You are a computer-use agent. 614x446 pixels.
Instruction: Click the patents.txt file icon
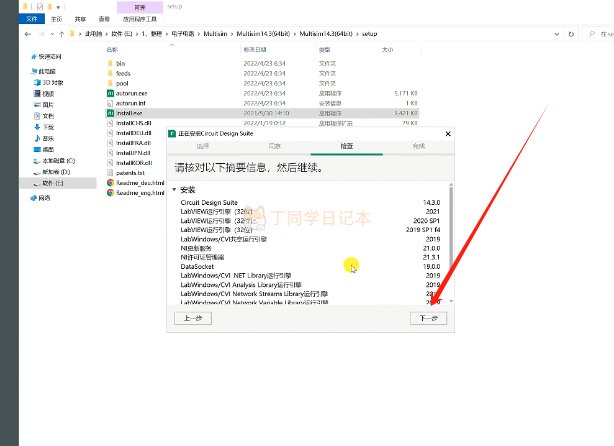coord(110,173)
